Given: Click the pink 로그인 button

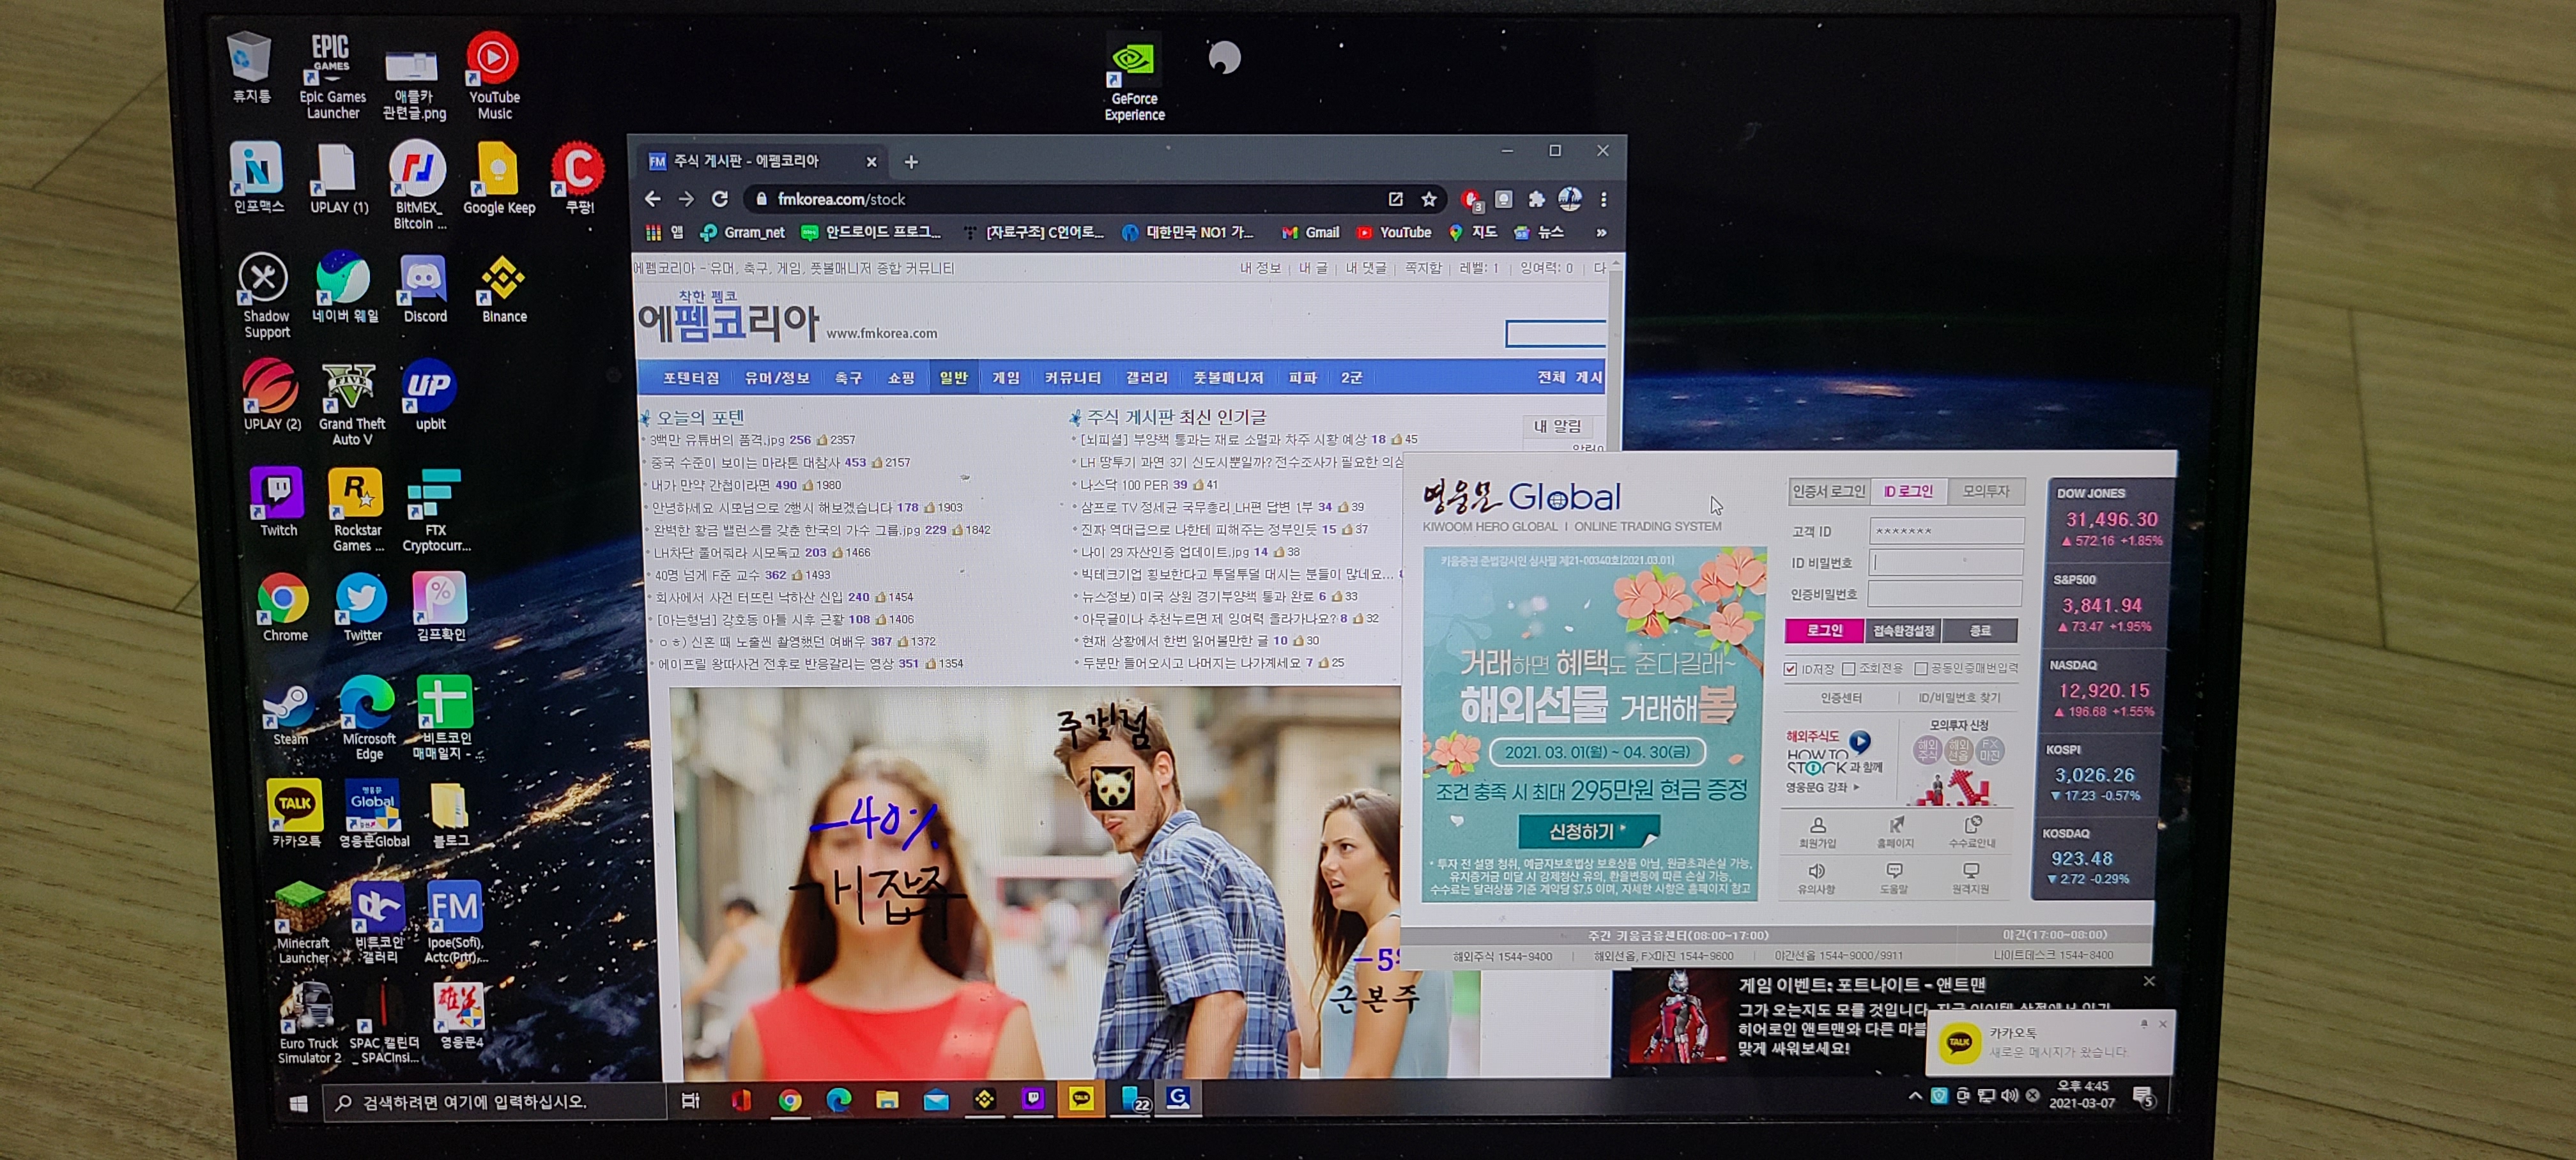Looking at the screenshot, I should click(x=1824, y=630).
